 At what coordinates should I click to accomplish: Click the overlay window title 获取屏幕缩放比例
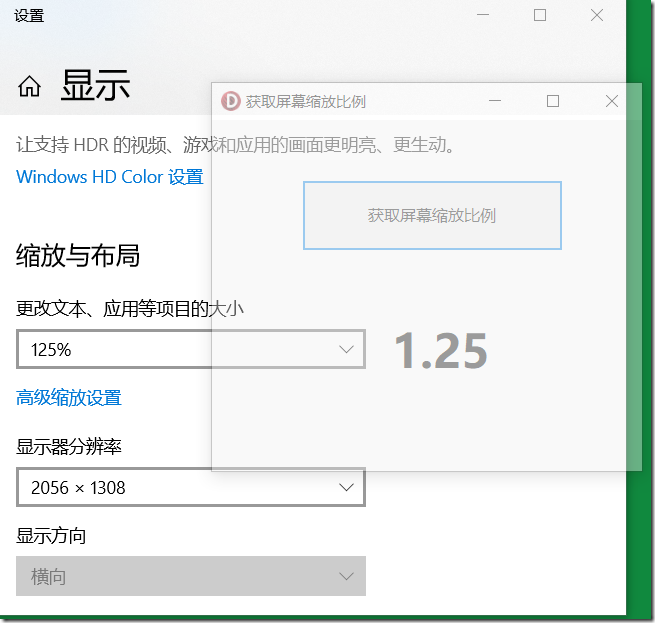click(x=306, y=102)
